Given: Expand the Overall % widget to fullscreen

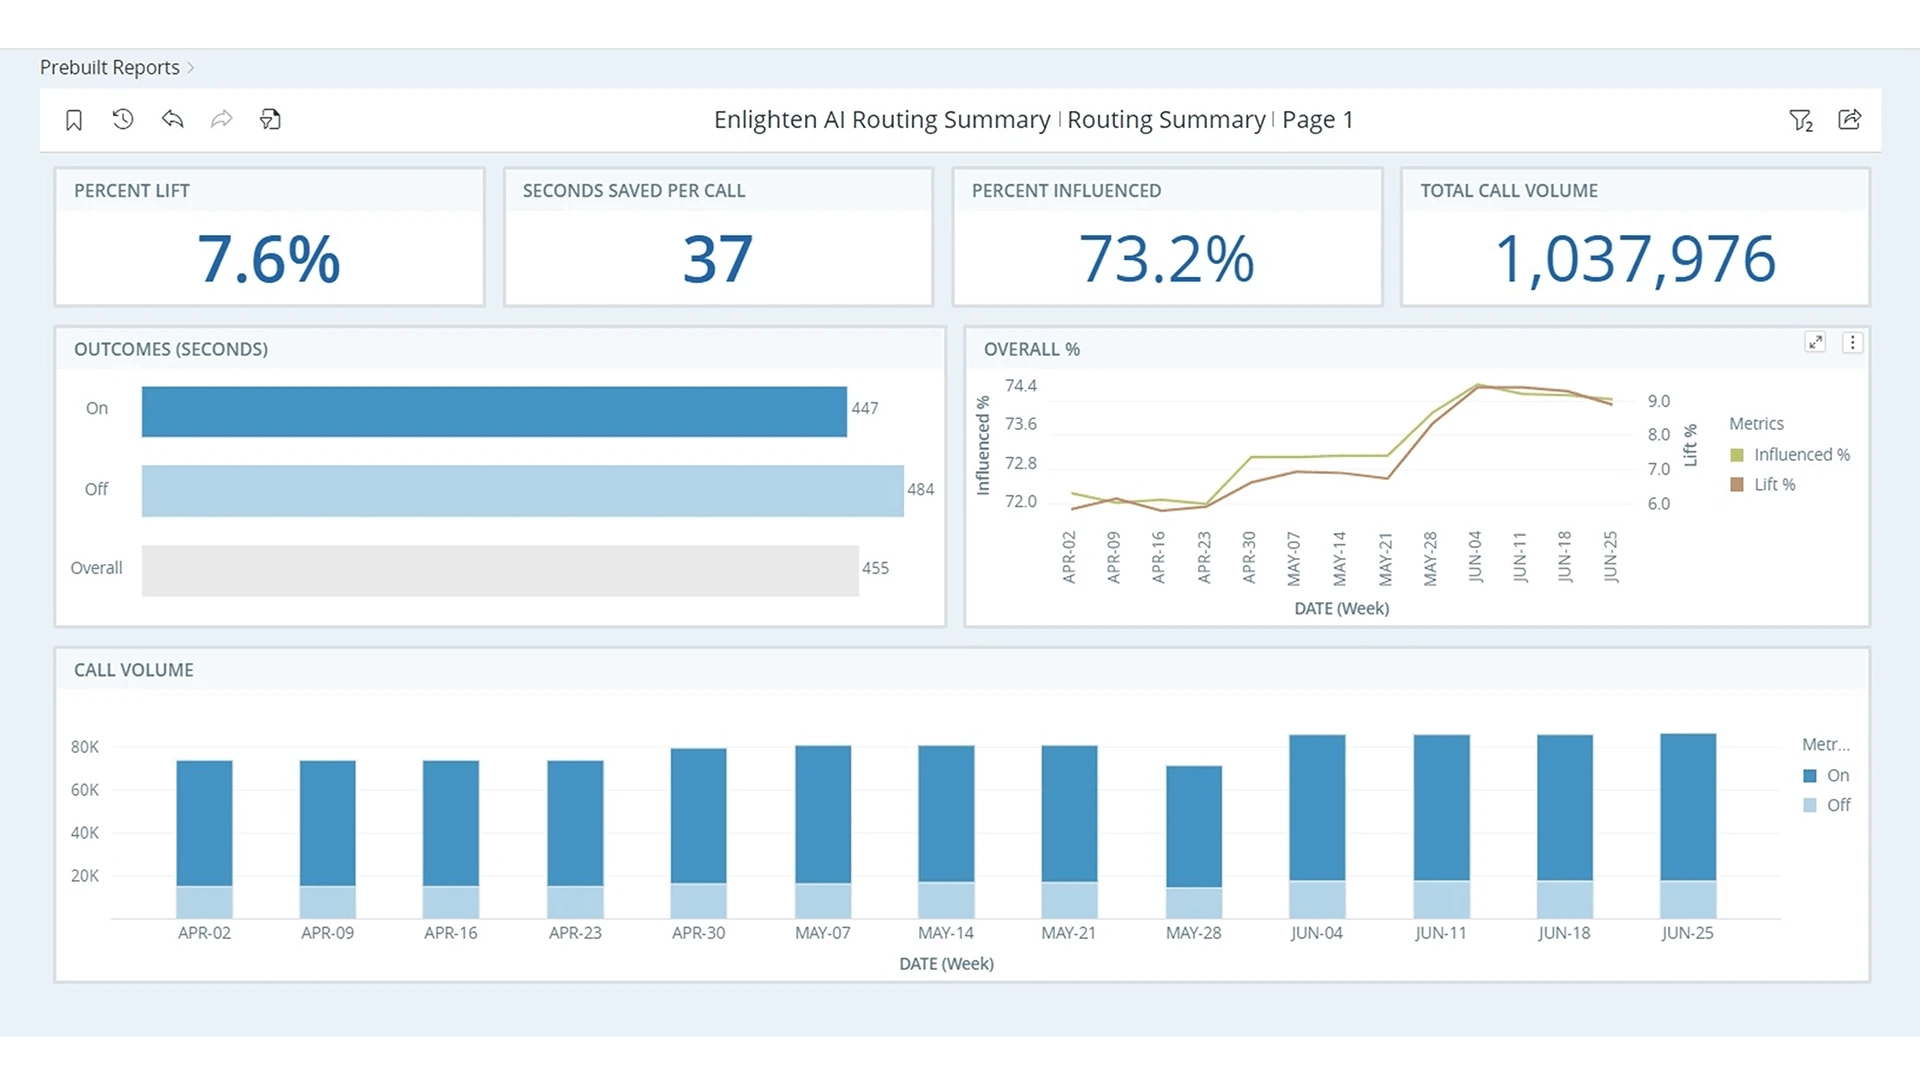Looking at the screenshot, I should (1816, 342).
